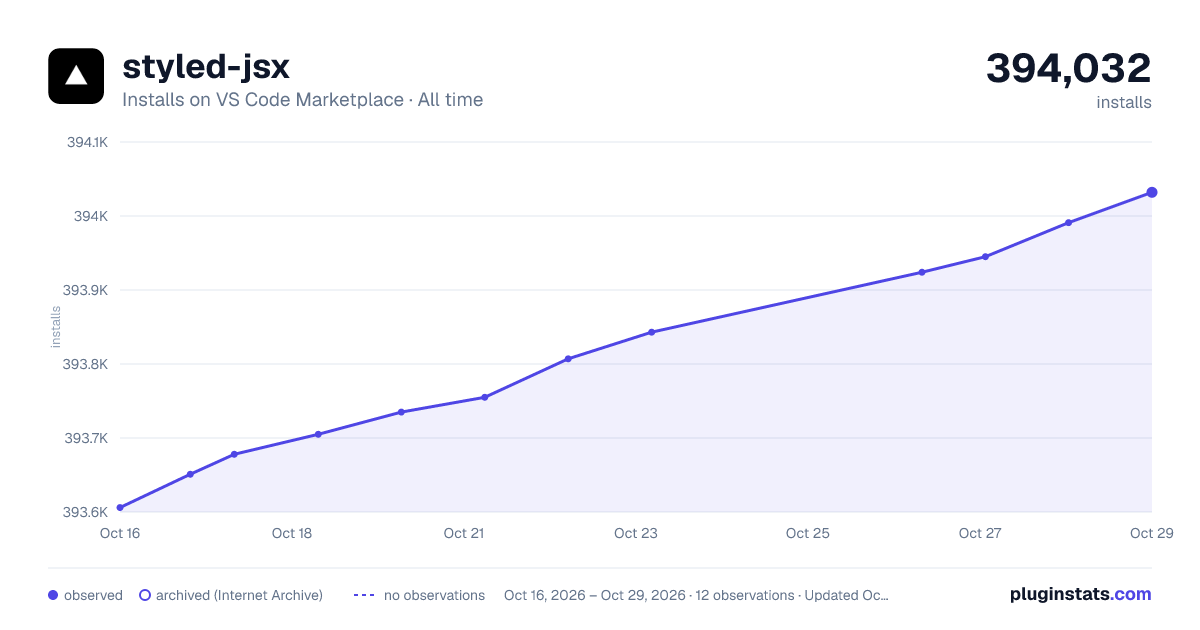This screenshot has height=630, width=1200.
Task: Select the data point just below 393.7K
Action: 234,454
